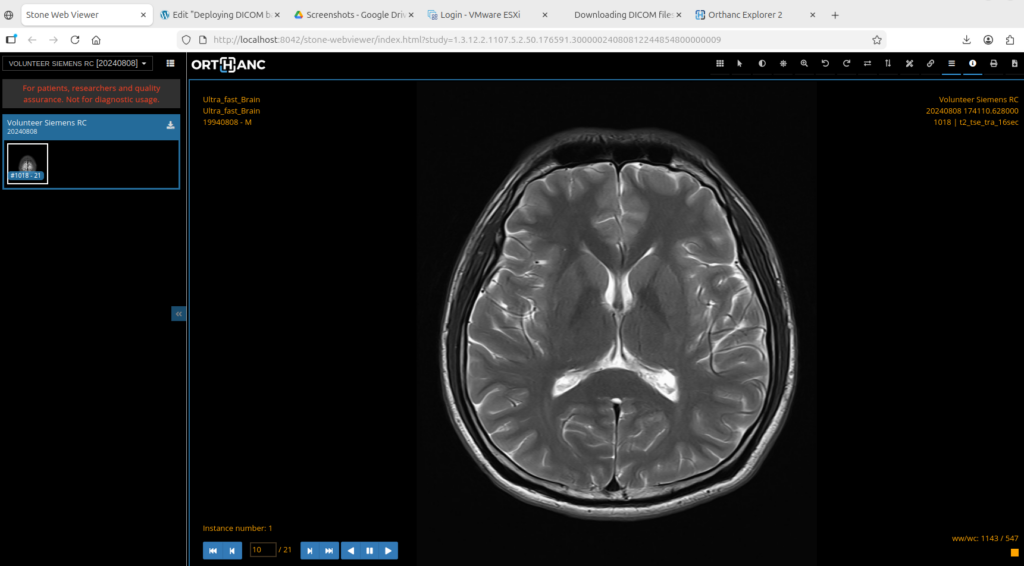Viewport: 1024px width, 566px height.
Task: Select the mouse pointer tool
Action: point(740,63)
